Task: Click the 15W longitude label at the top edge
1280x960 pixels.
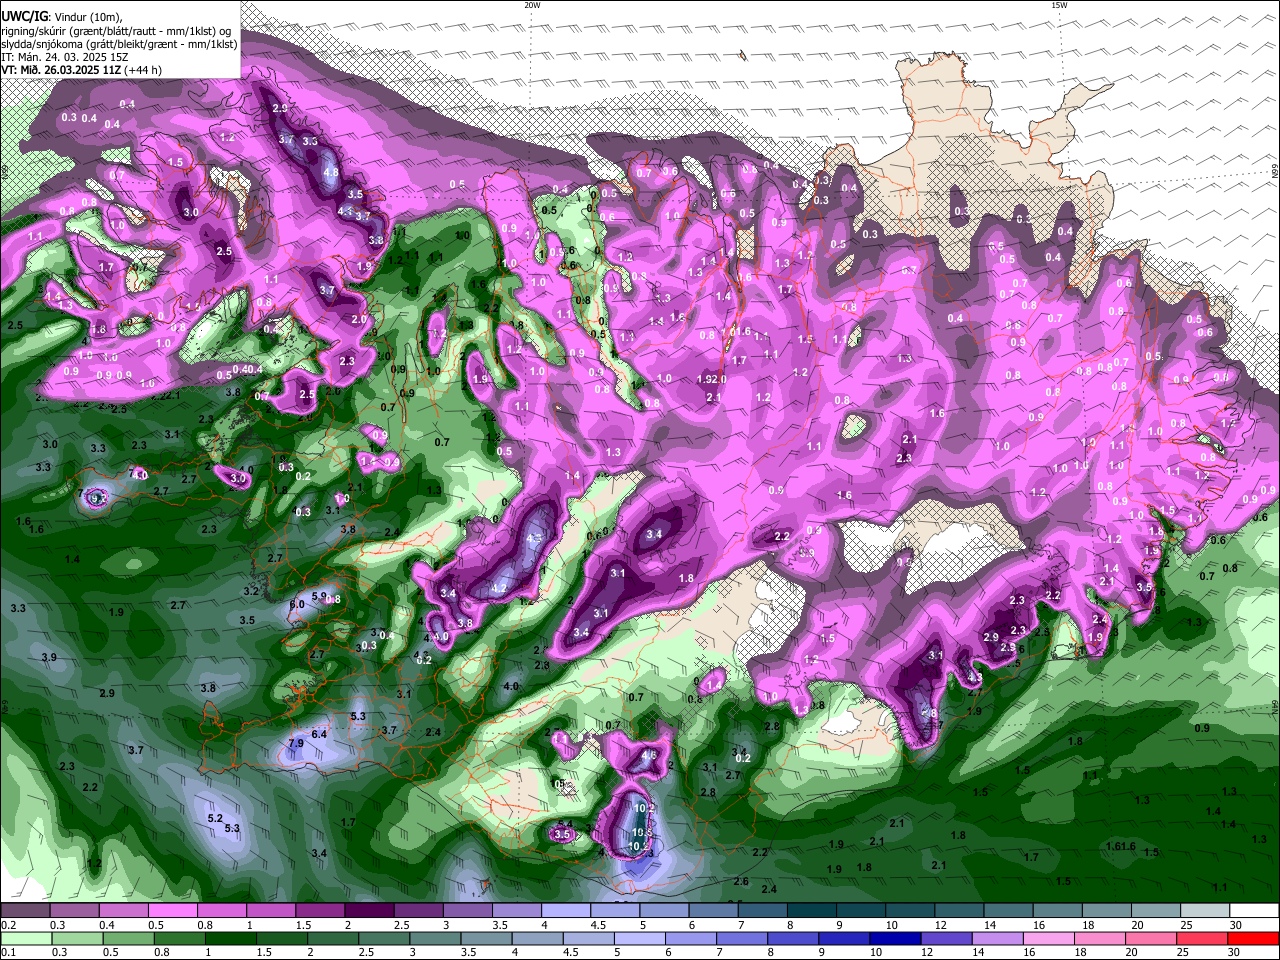Action: tap(1059, 5)
